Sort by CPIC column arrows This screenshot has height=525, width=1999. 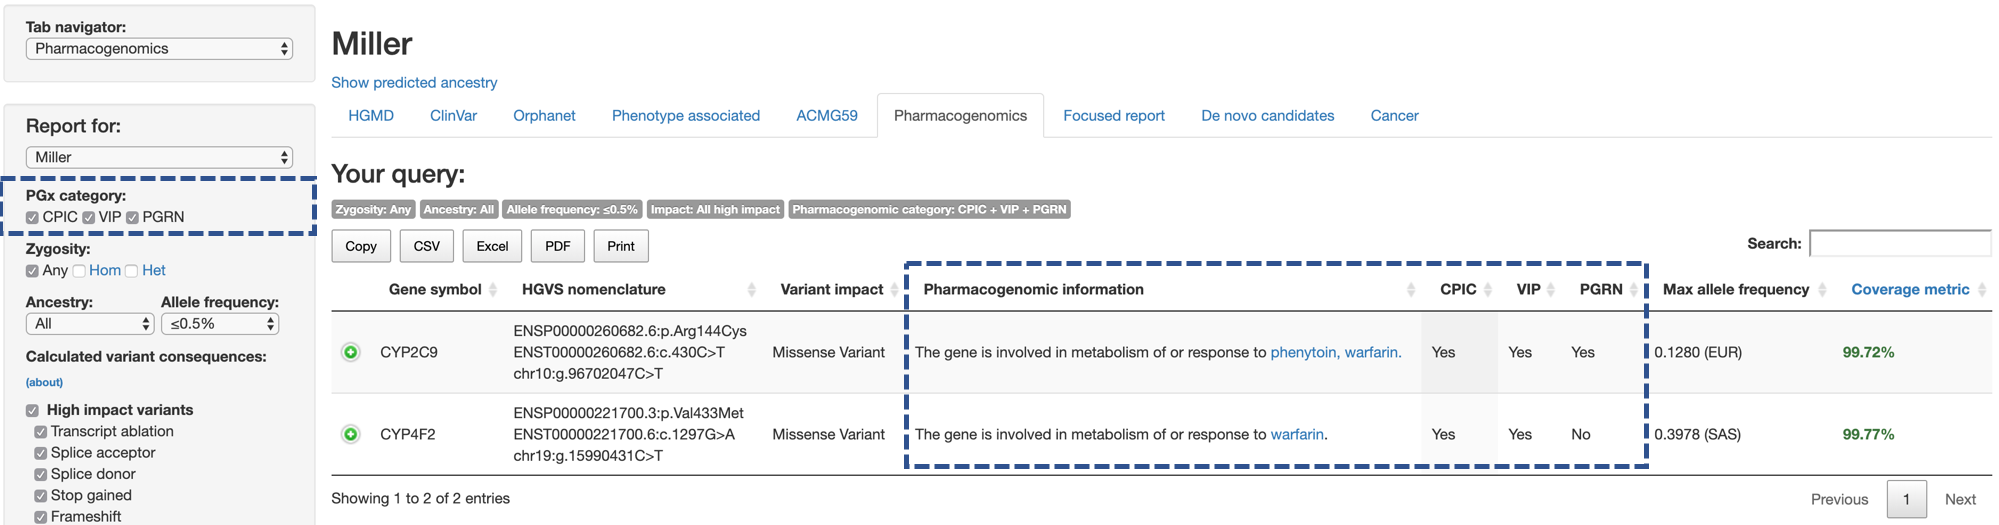click(x=1488, y=290)
